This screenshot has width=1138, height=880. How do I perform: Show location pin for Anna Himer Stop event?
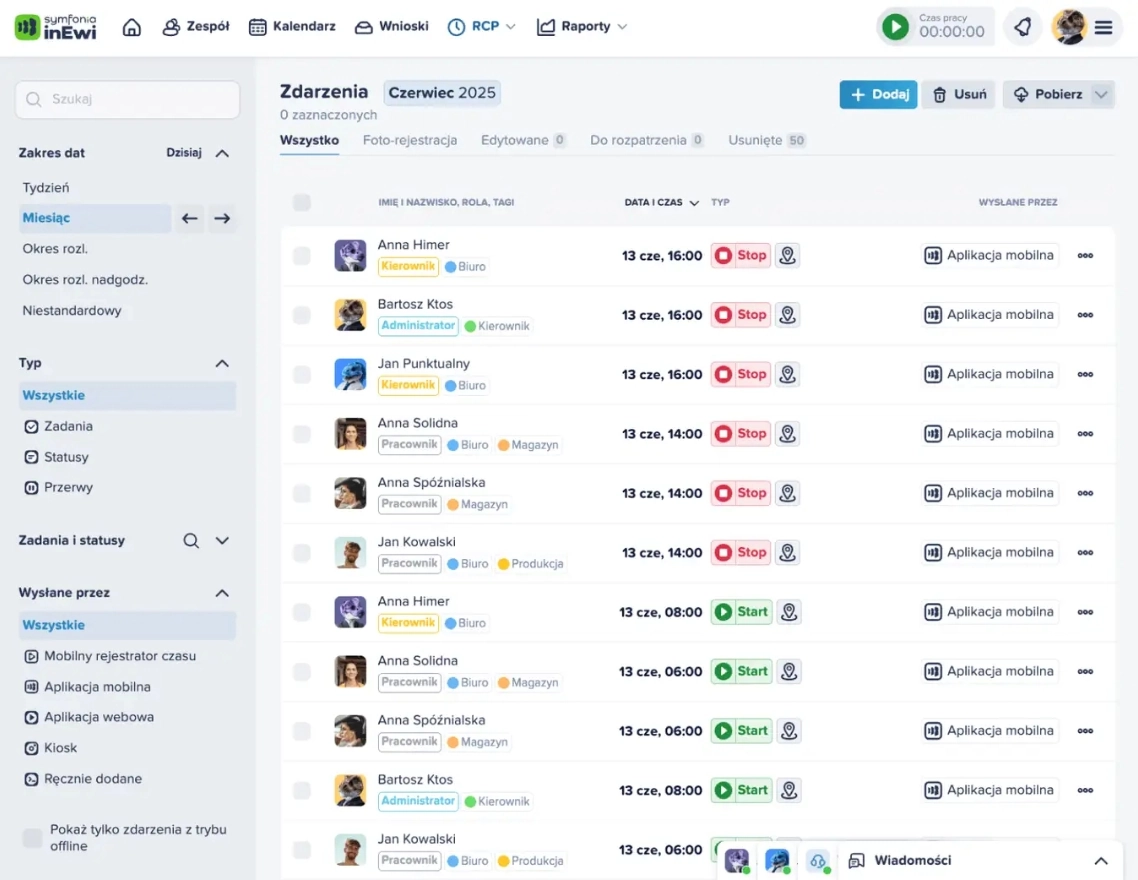pyautogui.click(x=787, y=255)
